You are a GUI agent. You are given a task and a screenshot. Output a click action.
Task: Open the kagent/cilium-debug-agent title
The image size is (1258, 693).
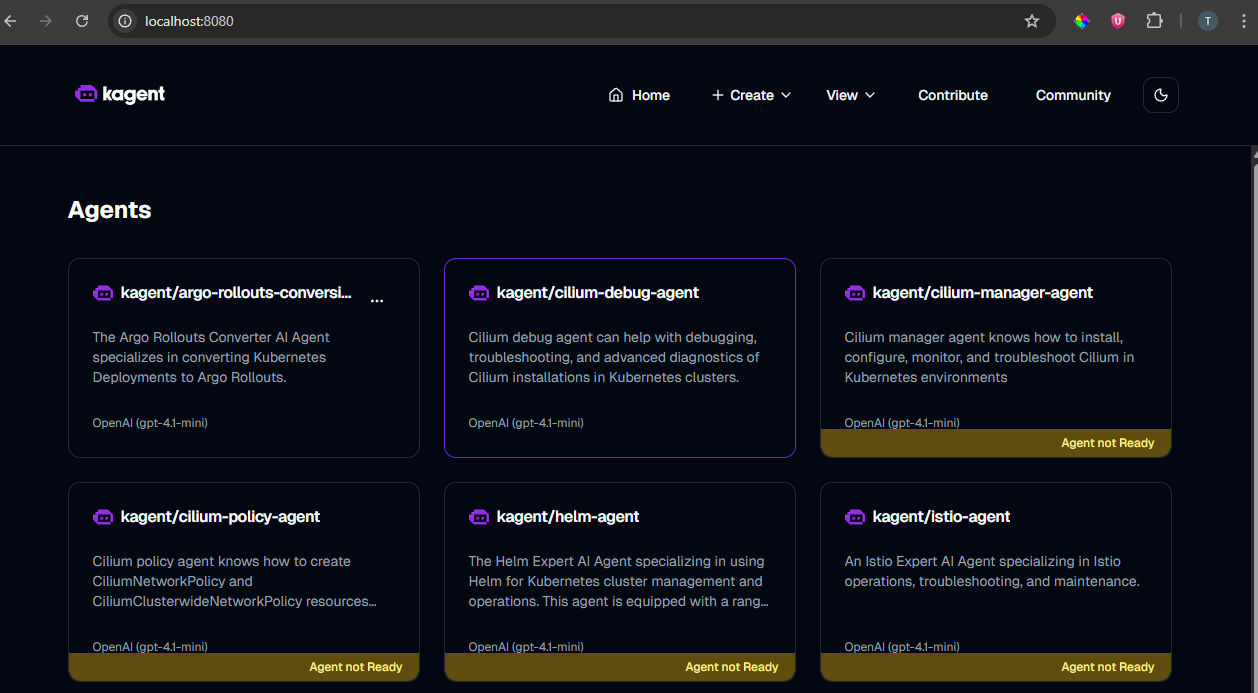598,293
